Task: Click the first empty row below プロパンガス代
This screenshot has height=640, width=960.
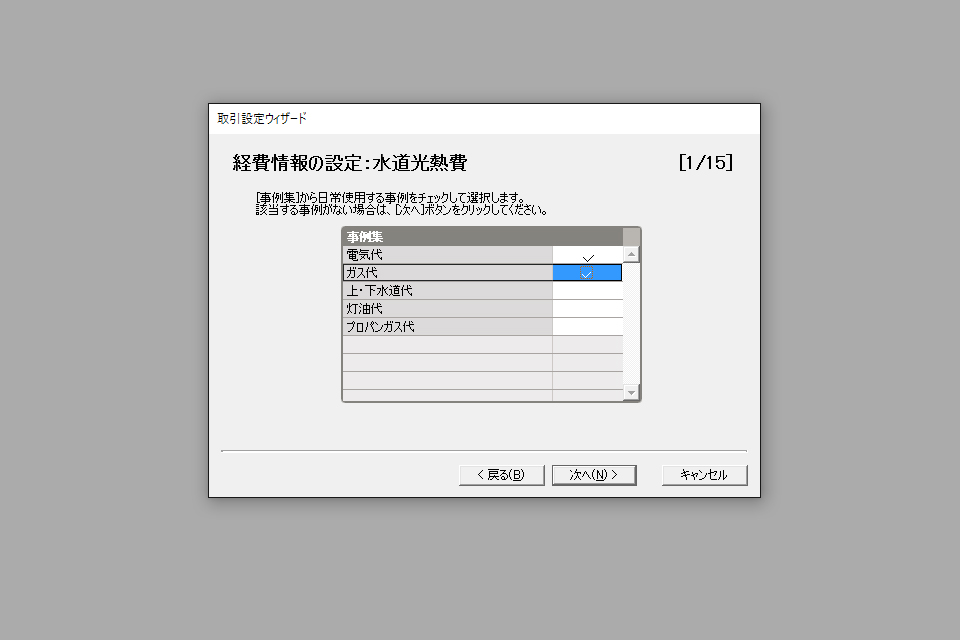Action: click(x=482, y=345)
